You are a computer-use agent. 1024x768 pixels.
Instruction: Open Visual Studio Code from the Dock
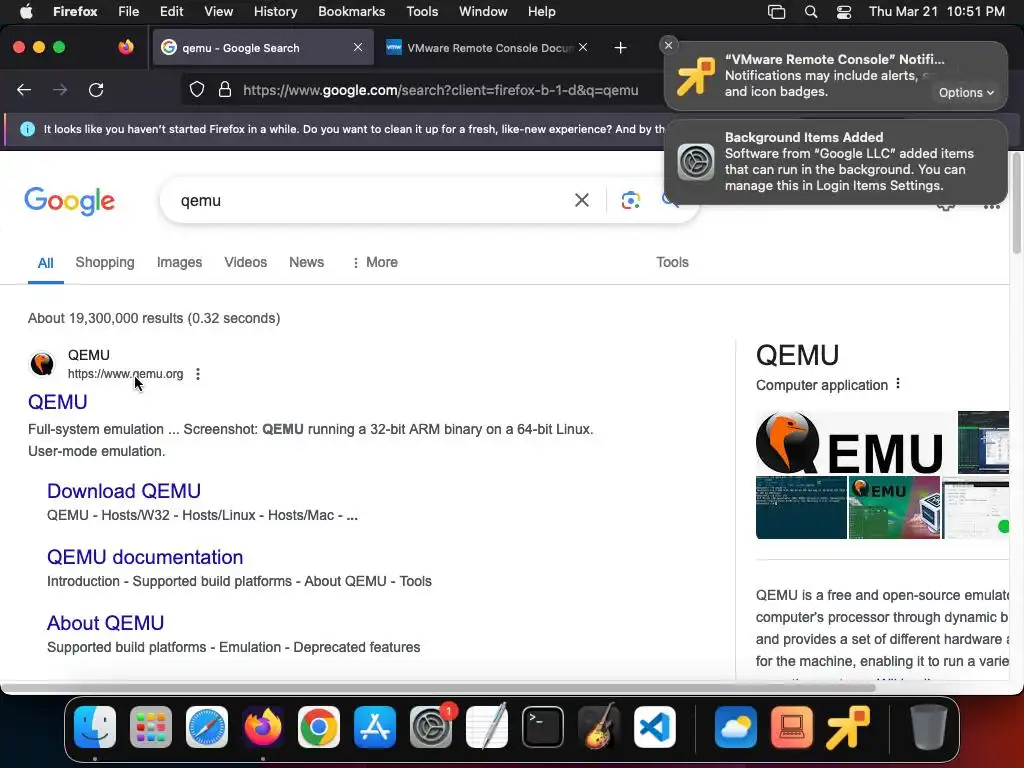(654, 727)
